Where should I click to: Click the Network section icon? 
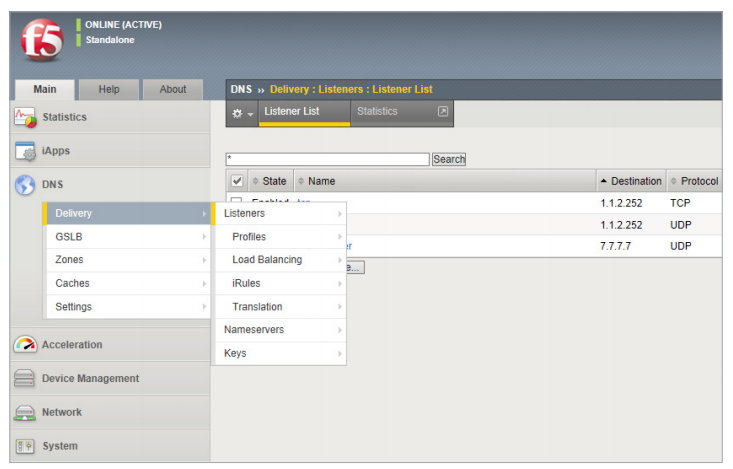point(25,412)
